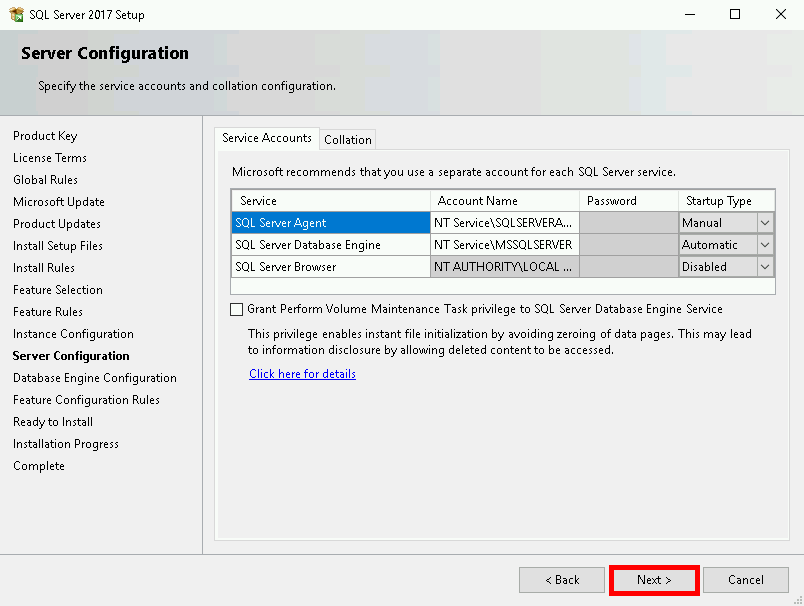This screenshot has width=804, height=606.
Task: Enable Grant Perform Volume Maintenance Task checkbox
Action: [237, 310]
